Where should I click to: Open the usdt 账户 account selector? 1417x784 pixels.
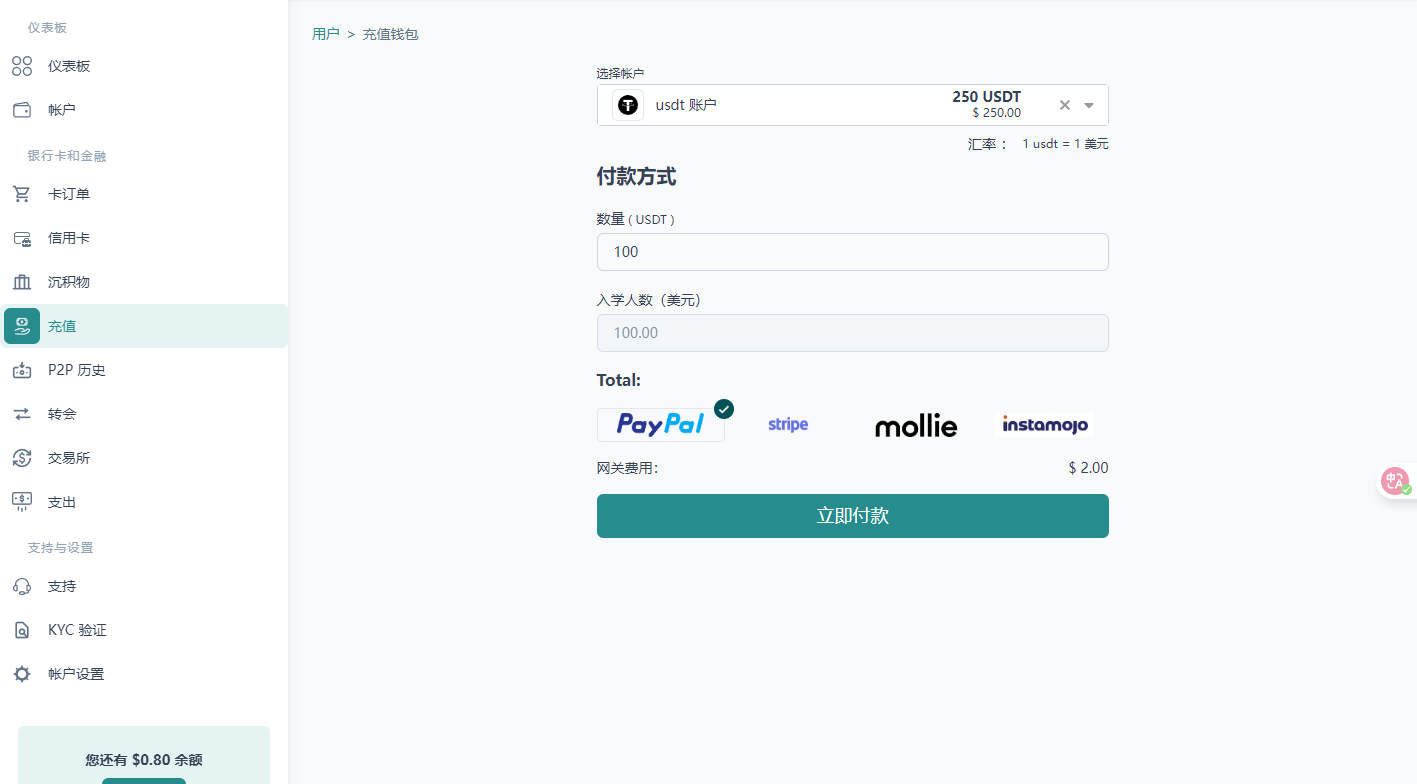click(853, 105)
